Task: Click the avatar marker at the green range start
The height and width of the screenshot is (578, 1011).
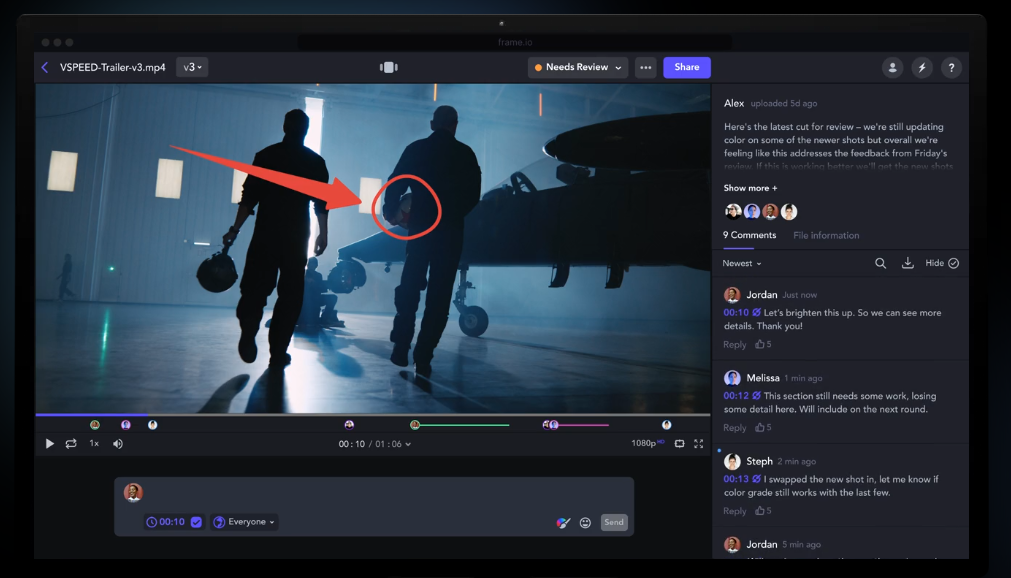Action: click(x=415, y=424)
